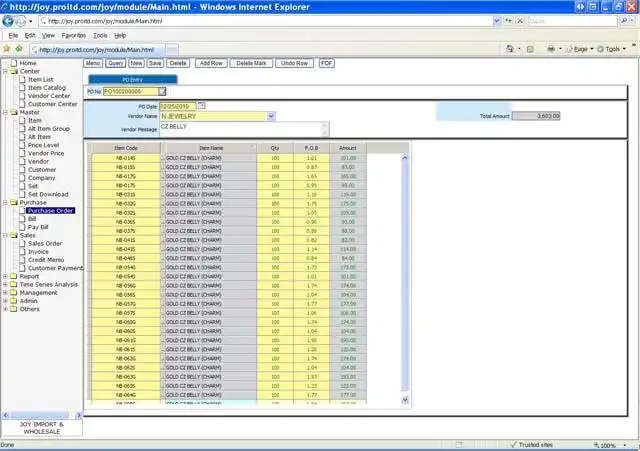Click the Delete button
Viewport: 640px width, 451px height.
click(x=178, y=63)
